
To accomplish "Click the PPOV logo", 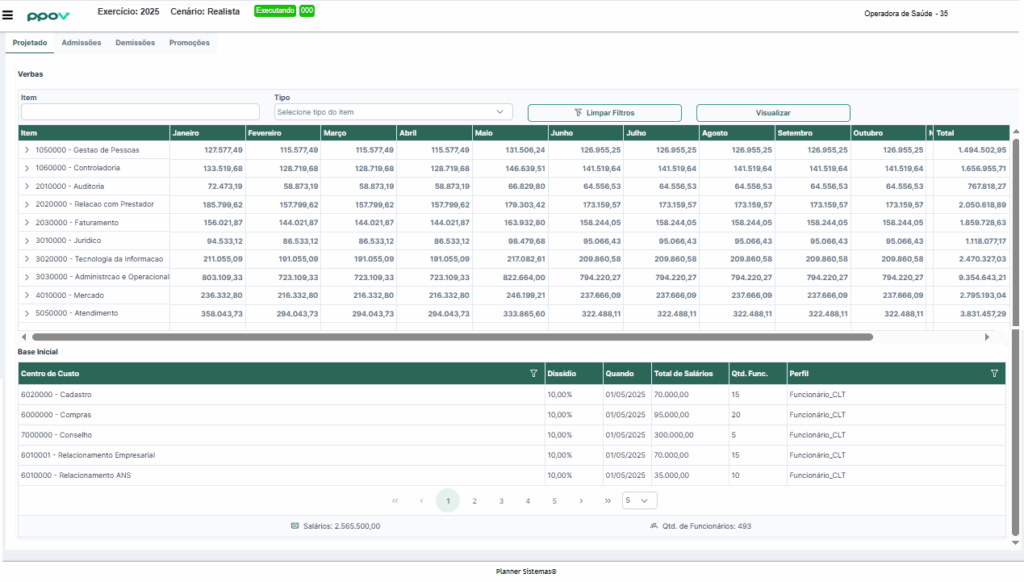I will (48, 16).
